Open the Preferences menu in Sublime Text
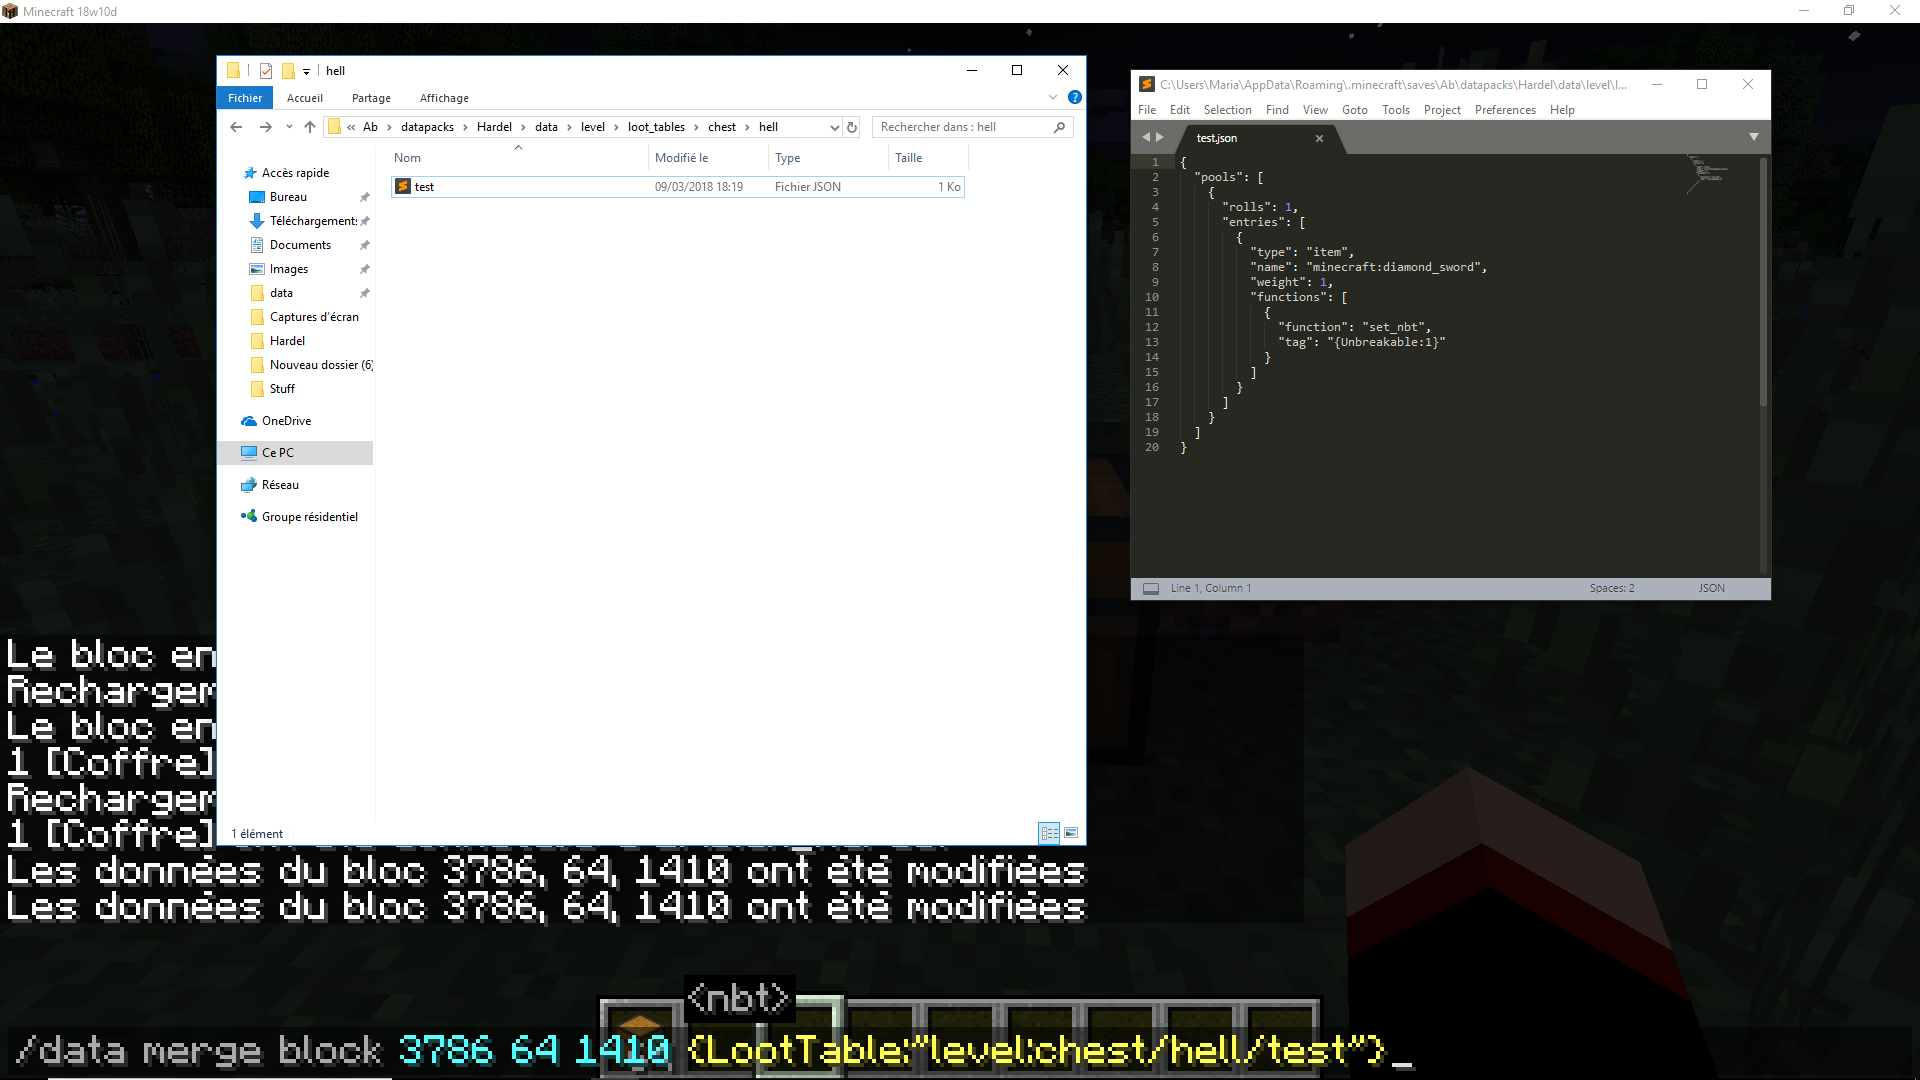This screenshot has width=1920, height=1080. tap(1504, 110)
